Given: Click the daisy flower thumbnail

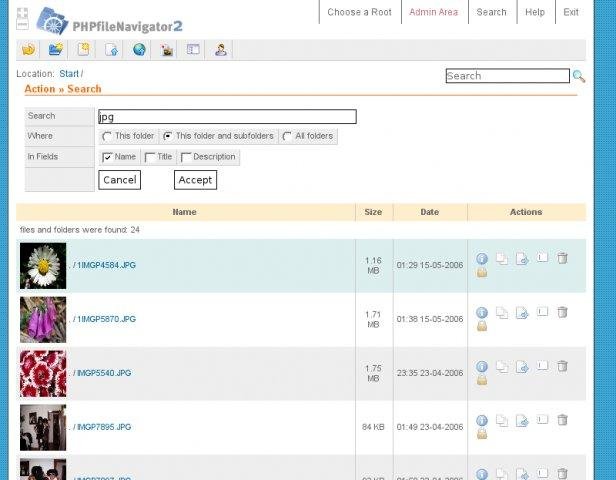Looking at the screenshot, I should (43, 266).
